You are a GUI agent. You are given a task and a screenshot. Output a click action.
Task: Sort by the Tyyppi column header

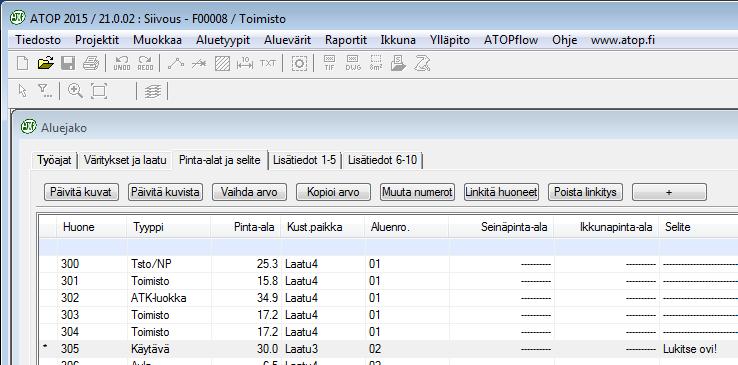point(168,227)
